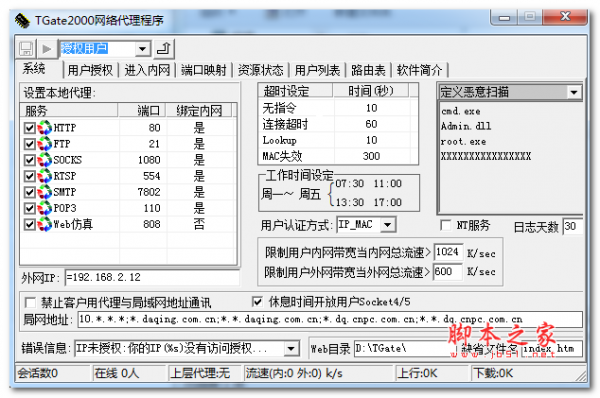Open the 进入内网 tab
Viewport: 600px width, 398px height.
click(x=147, y=70)
